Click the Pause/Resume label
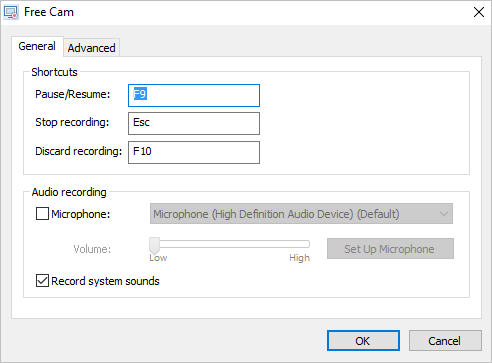492x363 pixels. click(73, 94)
